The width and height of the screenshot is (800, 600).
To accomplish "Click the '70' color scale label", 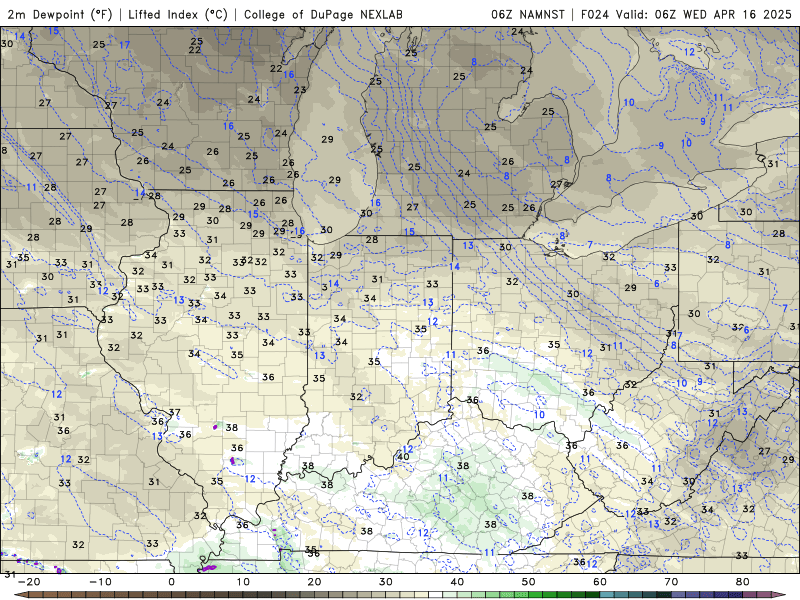I will (671, 582).
